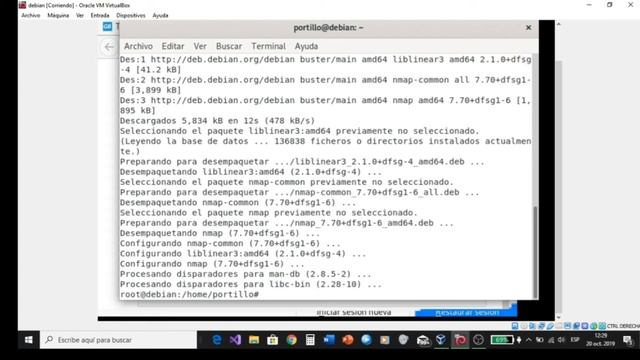
Task: Open the OBS Studio taskbar icon
Action: click(x=478, y=340)
